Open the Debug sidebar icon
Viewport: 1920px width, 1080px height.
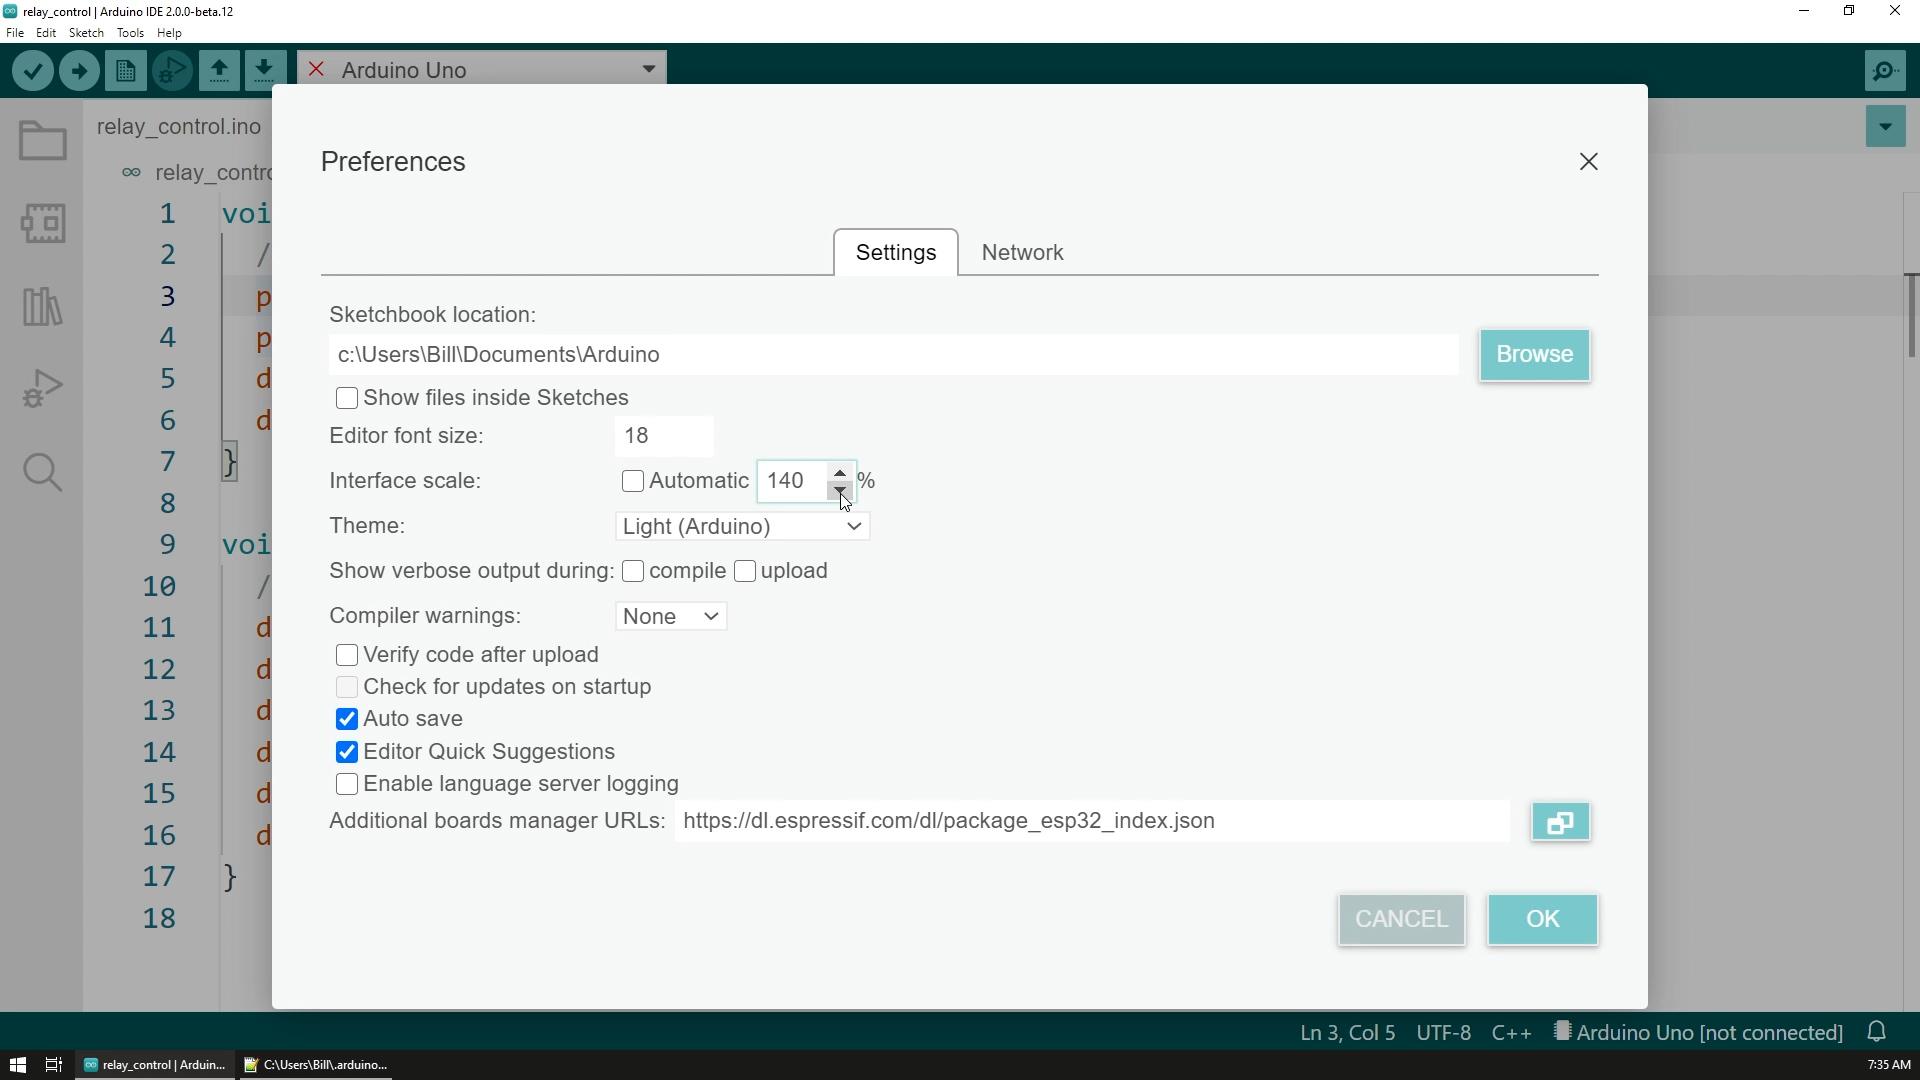(x=42, y=389)
